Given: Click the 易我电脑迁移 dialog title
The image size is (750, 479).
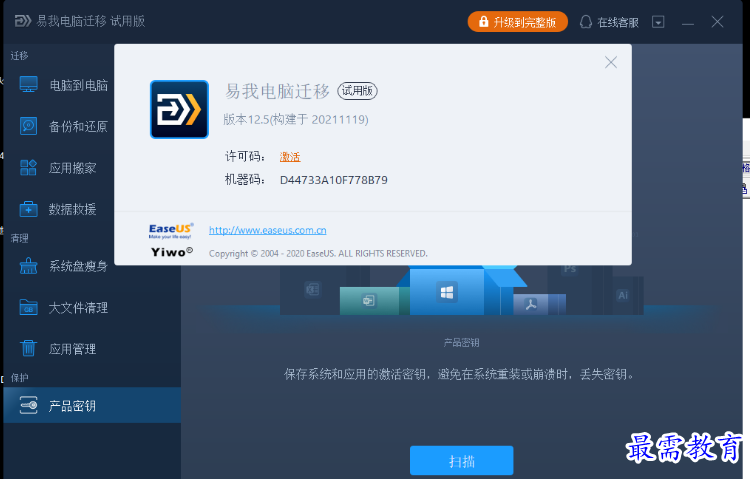Looking at the screenshot, I should (277, 91).
